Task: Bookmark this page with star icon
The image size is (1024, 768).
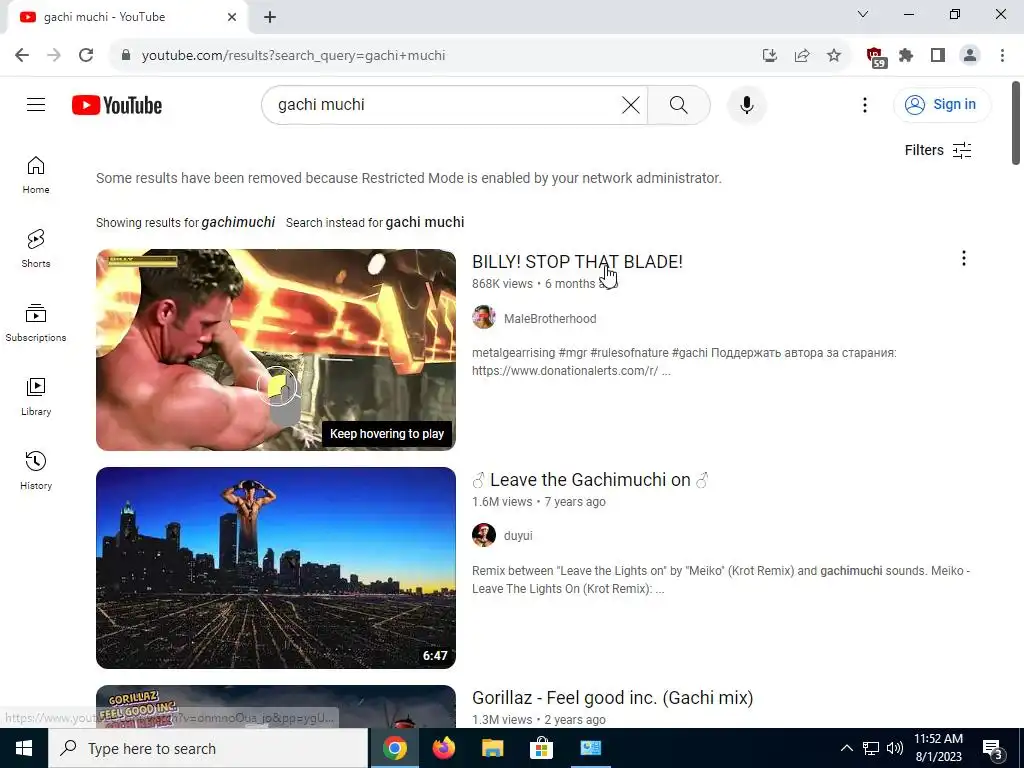Action: 834,56
